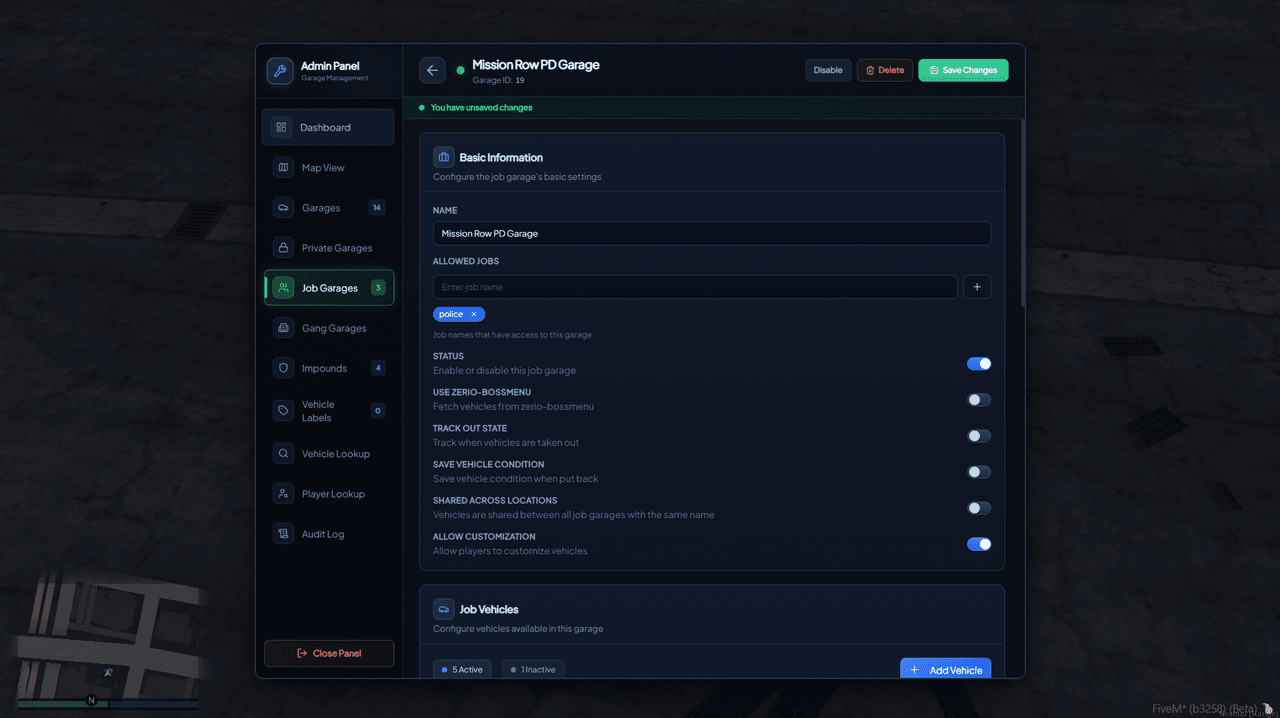Click 'You have unsaved changes' notice
1280x718 pixels.
481,107
